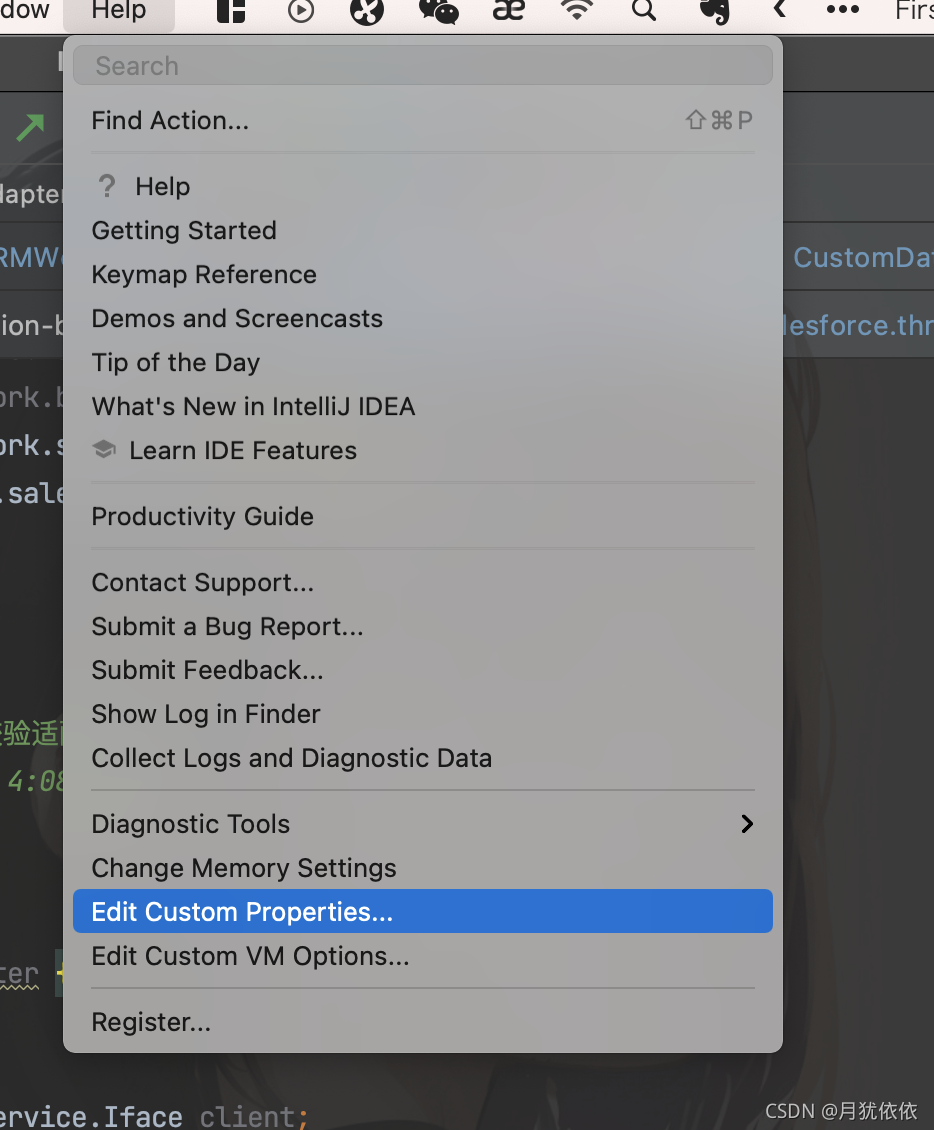Open Change Memory Settings
The width and height of the screenshot is (934, 1130).
pyautogui.click(x=244, y=868)
